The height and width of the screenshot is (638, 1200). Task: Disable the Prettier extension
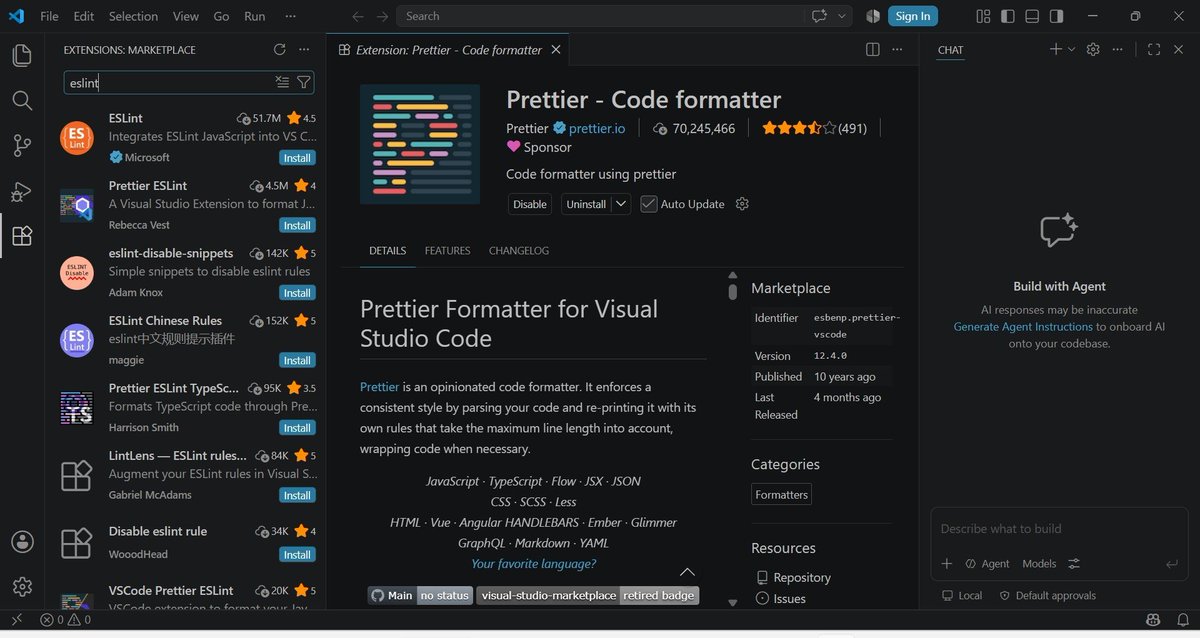coord(530,204)
